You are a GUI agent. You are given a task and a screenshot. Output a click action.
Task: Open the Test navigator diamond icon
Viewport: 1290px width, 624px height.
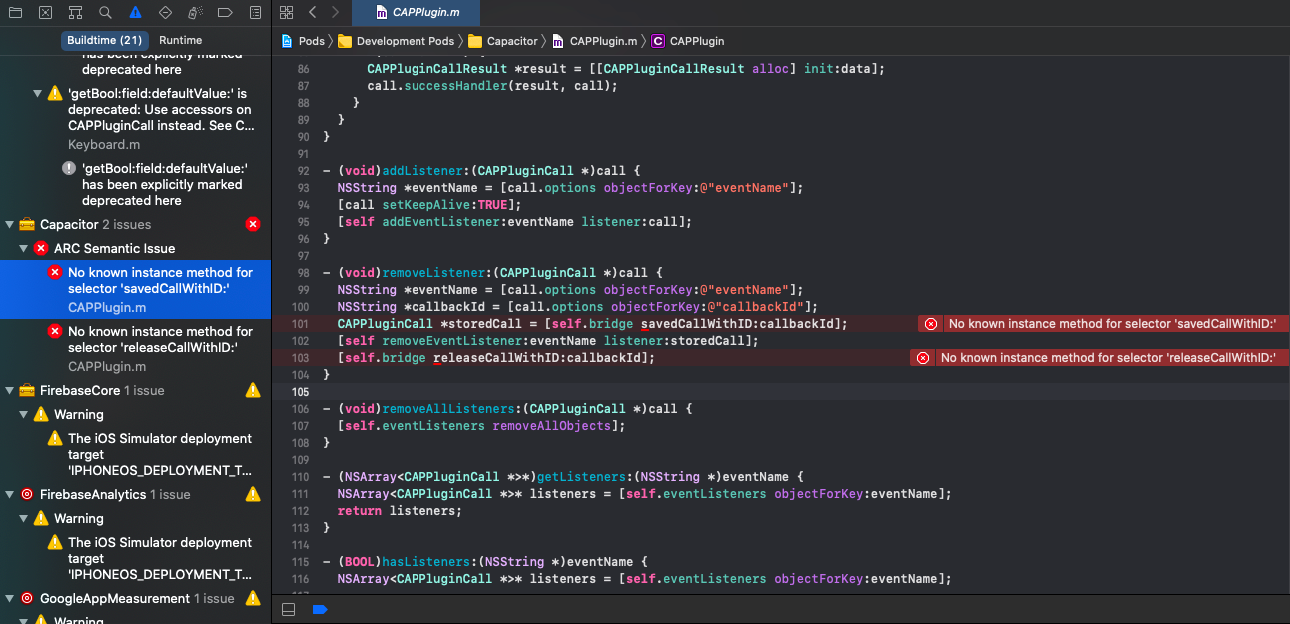166,13
